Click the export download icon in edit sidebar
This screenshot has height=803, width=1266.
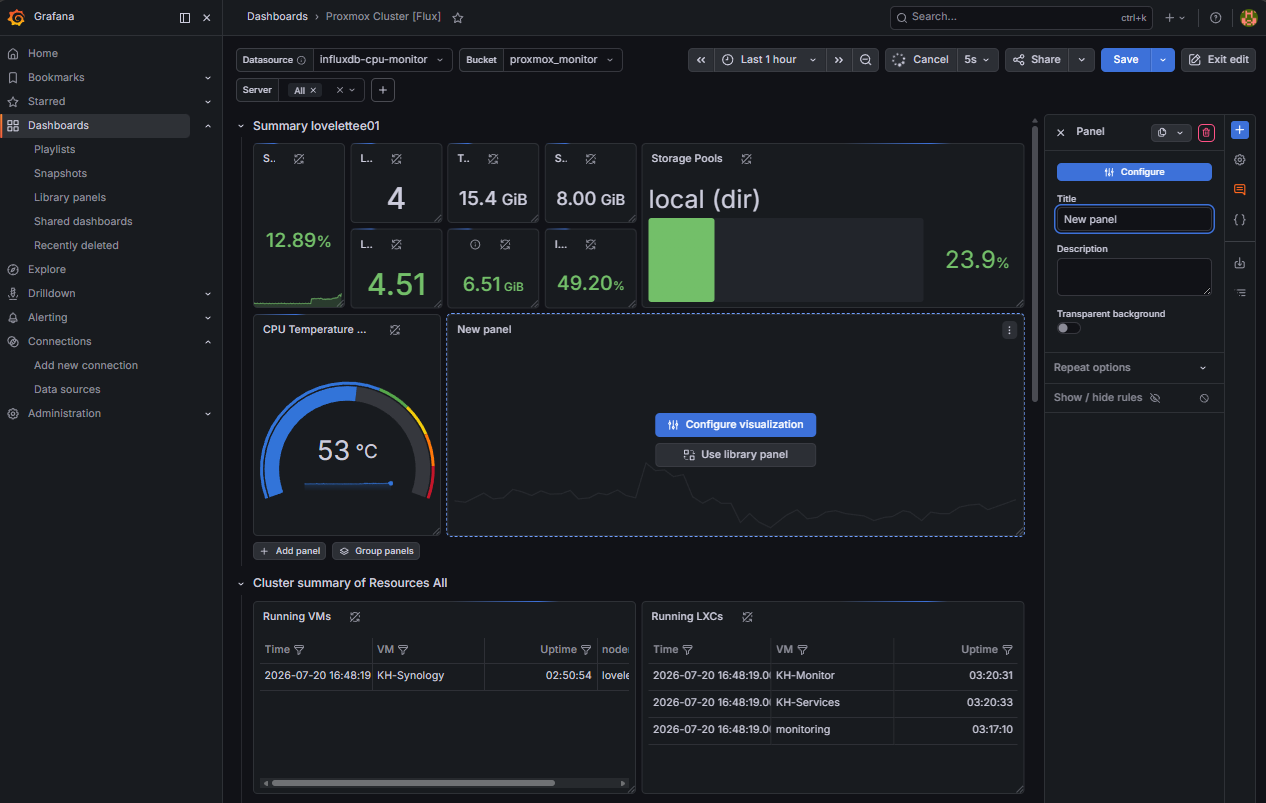point(1240,263)
